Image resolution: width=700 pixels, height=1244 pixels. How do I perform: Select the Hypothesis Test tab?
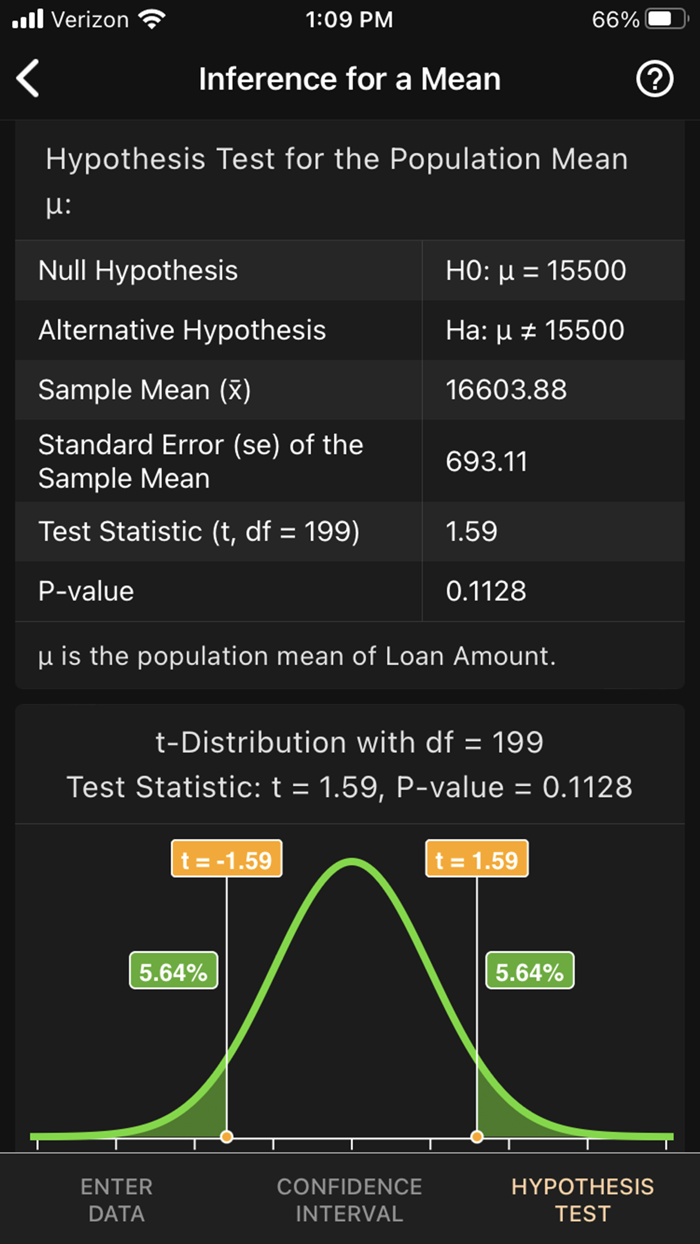582,1199
